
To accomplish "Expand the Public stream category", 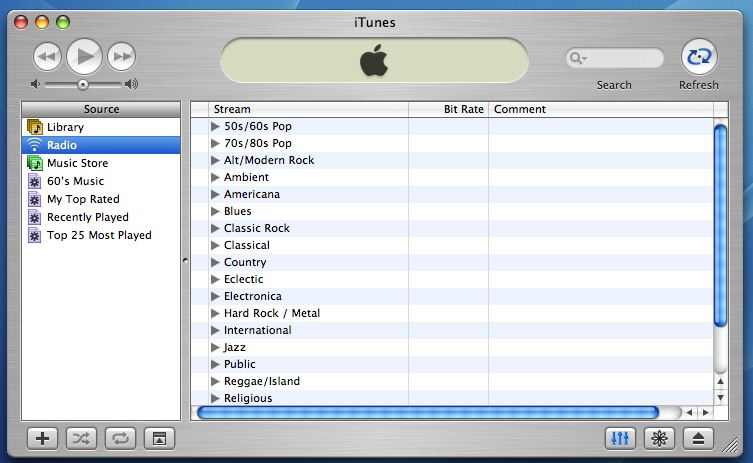I will click(x=215, y=365).
